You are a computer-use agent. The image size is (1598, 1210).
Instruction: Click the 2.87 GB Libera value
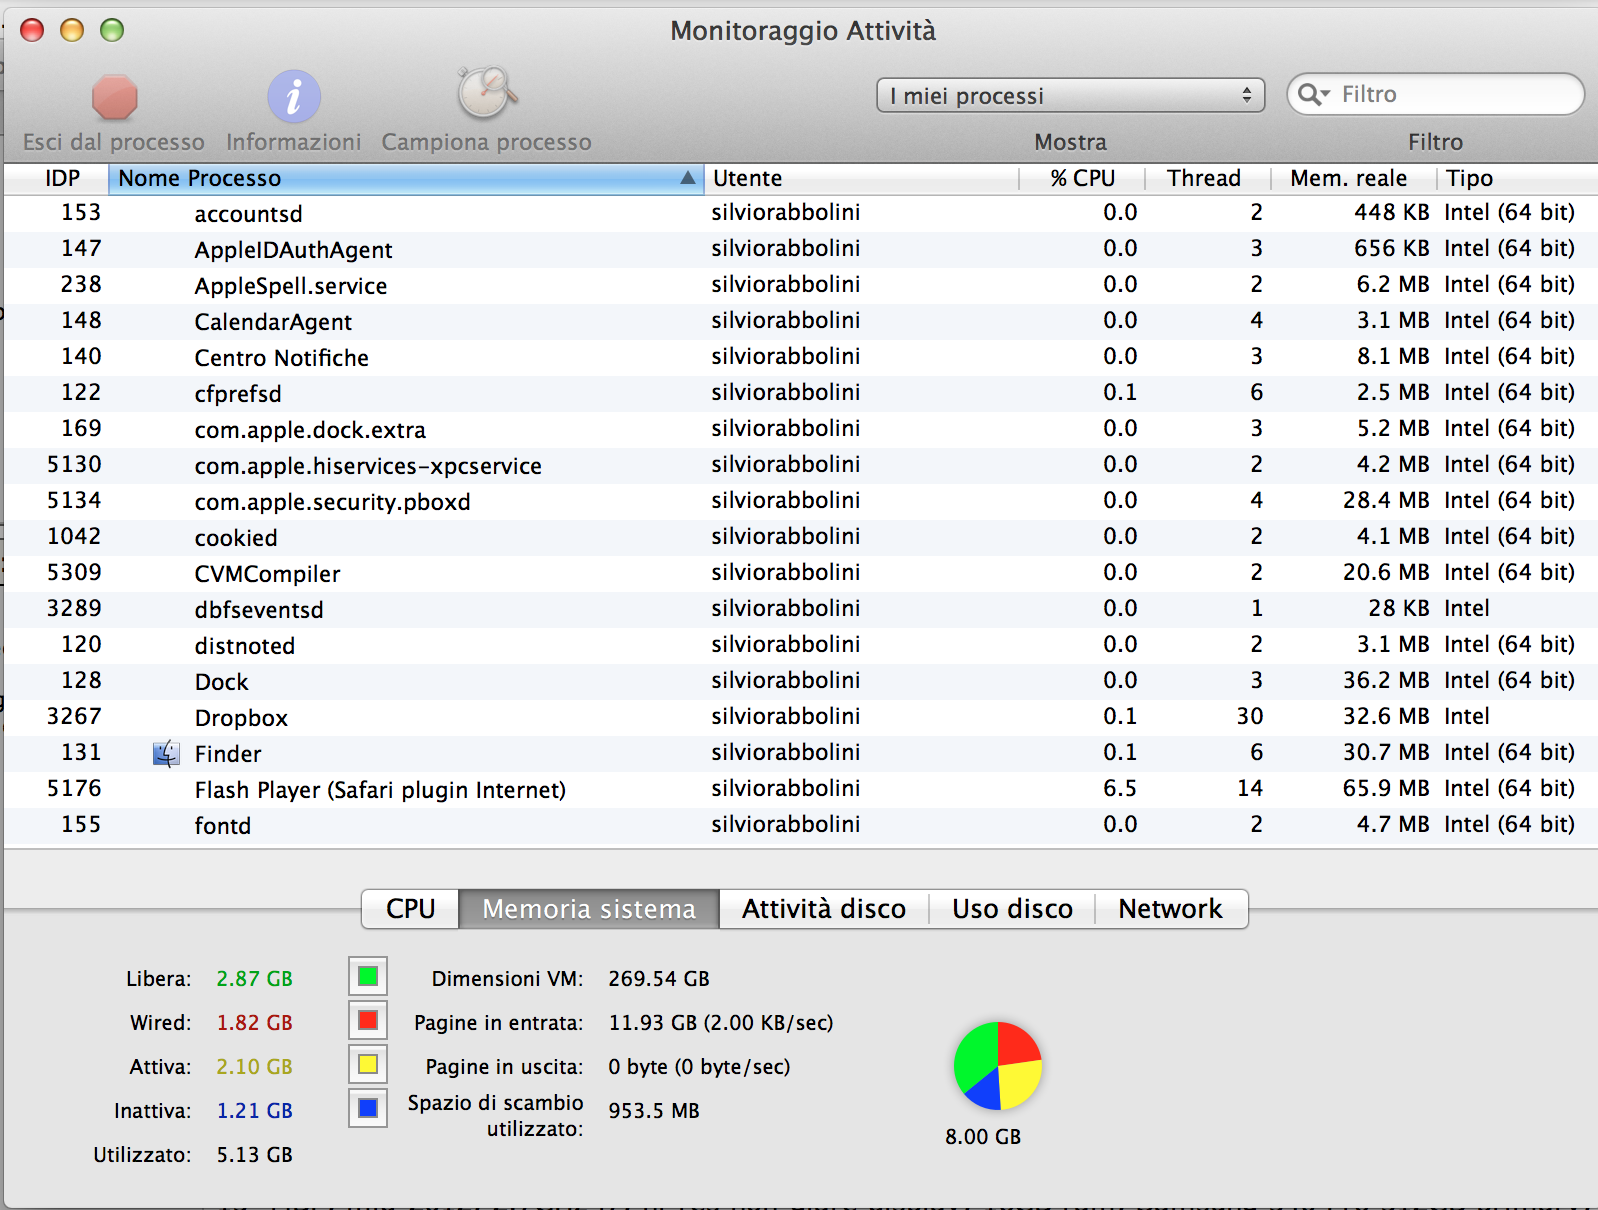tap(255, 979)
